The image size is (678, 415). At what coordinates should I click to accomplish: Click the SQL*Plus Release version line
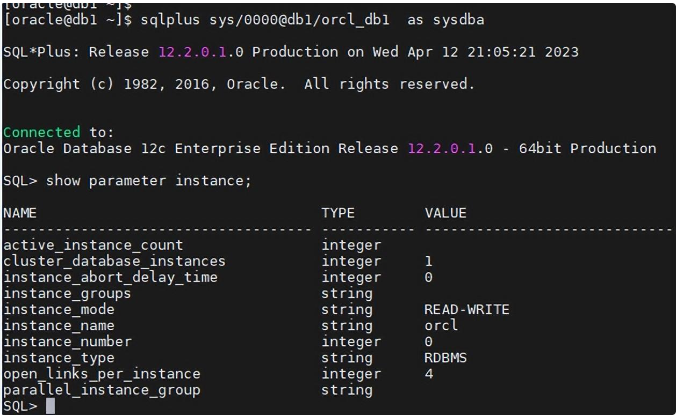tap(291, 51)
